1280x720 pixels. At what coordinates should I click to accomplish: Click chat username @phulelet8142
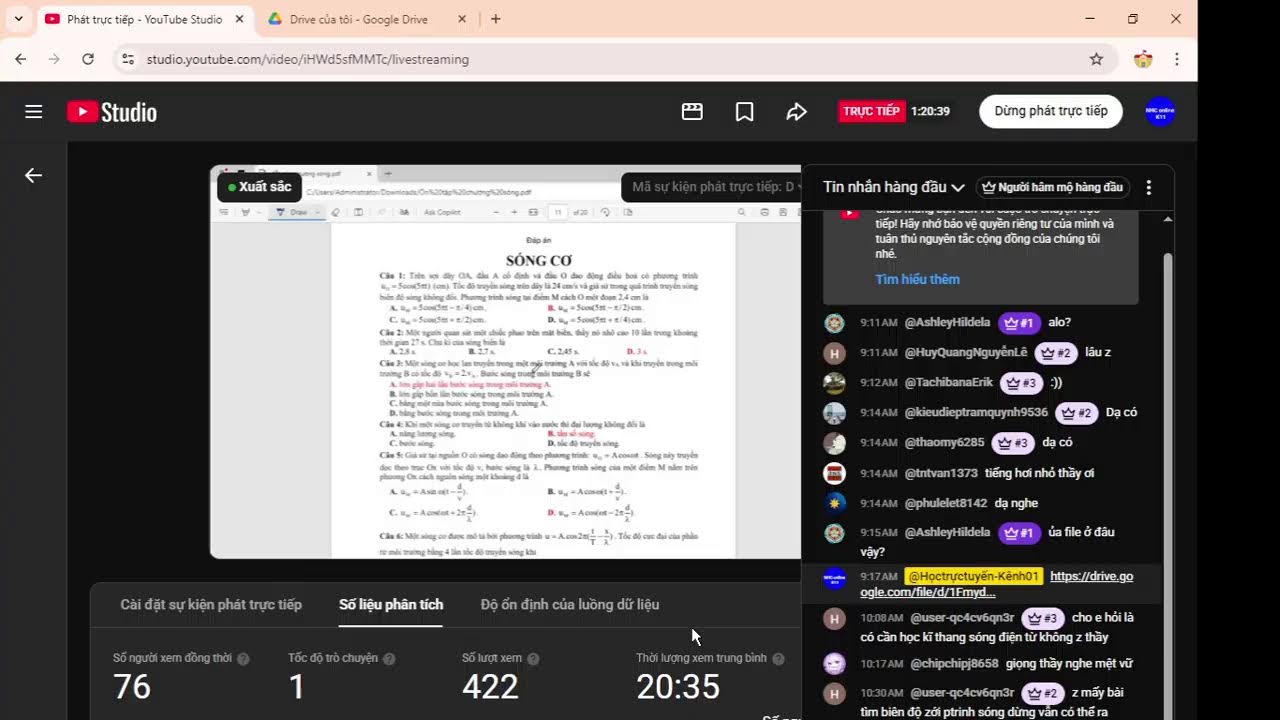tap(945, 503)
